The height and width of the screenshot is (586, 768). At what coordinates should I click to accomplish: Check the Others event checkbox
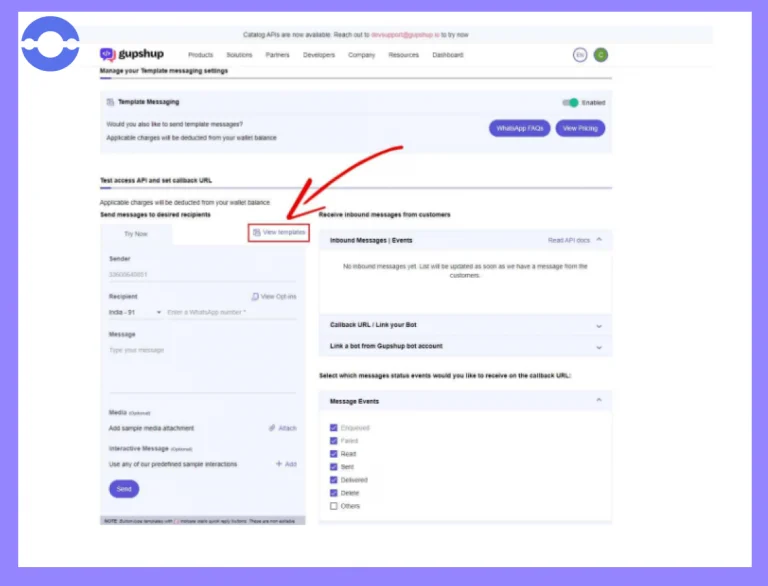pyautogui.click(x=334, y=506)
